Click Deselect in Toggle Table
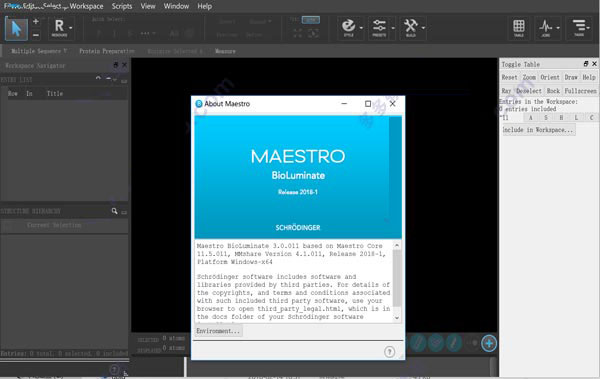Screen dimensions: 600x379 (529, 91)
